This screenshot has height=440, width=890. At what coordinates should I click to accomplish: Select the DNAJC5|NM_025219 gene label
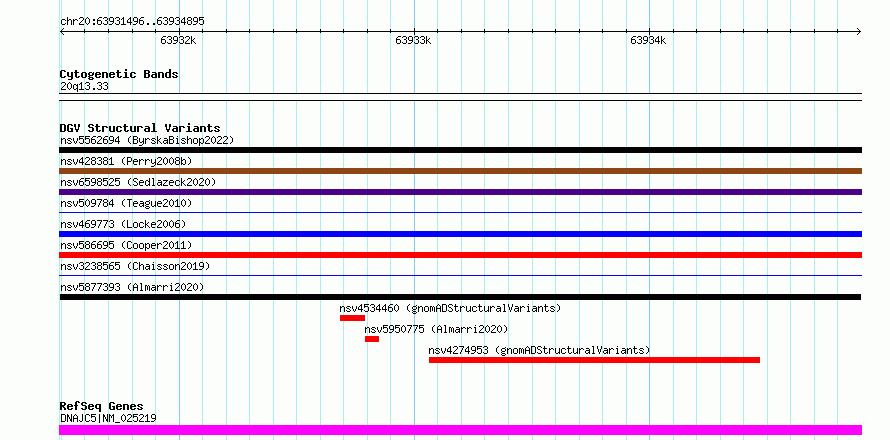click(x=108, y=418)
